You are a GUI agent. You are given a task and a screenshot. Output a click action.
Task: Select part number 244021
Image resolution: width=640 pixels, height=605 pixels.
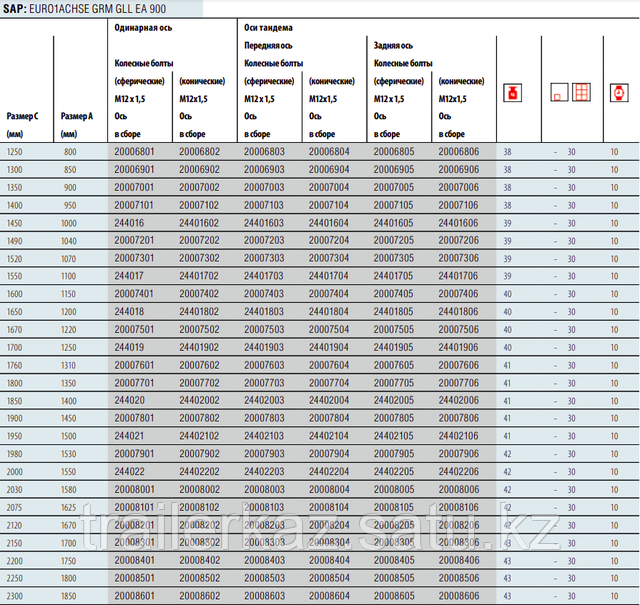click(x=129, y=436)
